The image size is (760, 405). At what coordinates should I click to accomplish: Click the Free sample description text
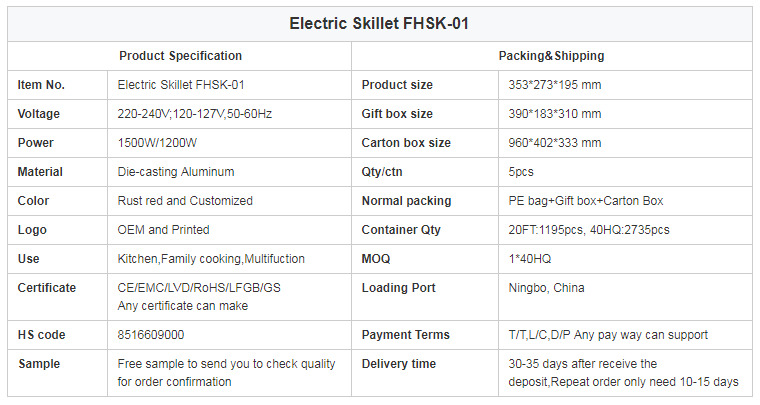click(226, 373)
